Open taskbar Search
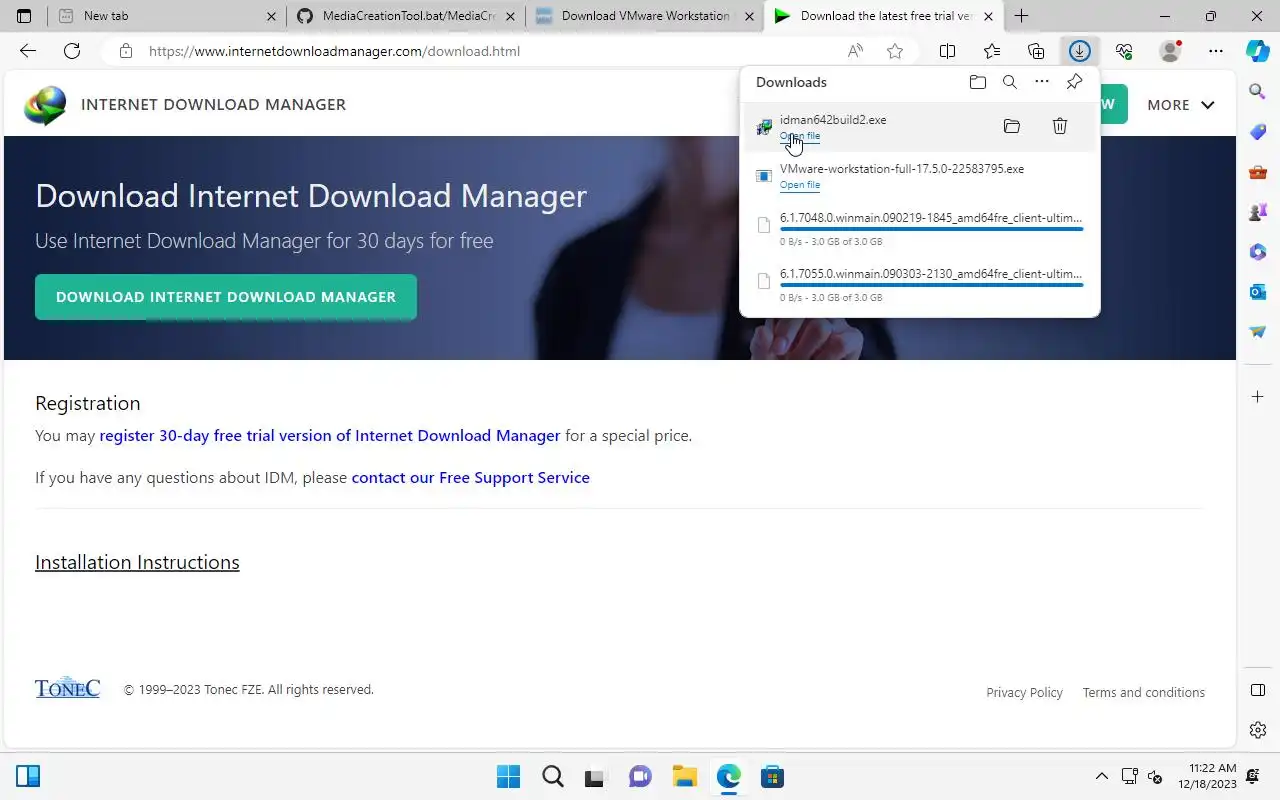The height and width of the screenshot is (800, 1280). (x=552, y=776)
